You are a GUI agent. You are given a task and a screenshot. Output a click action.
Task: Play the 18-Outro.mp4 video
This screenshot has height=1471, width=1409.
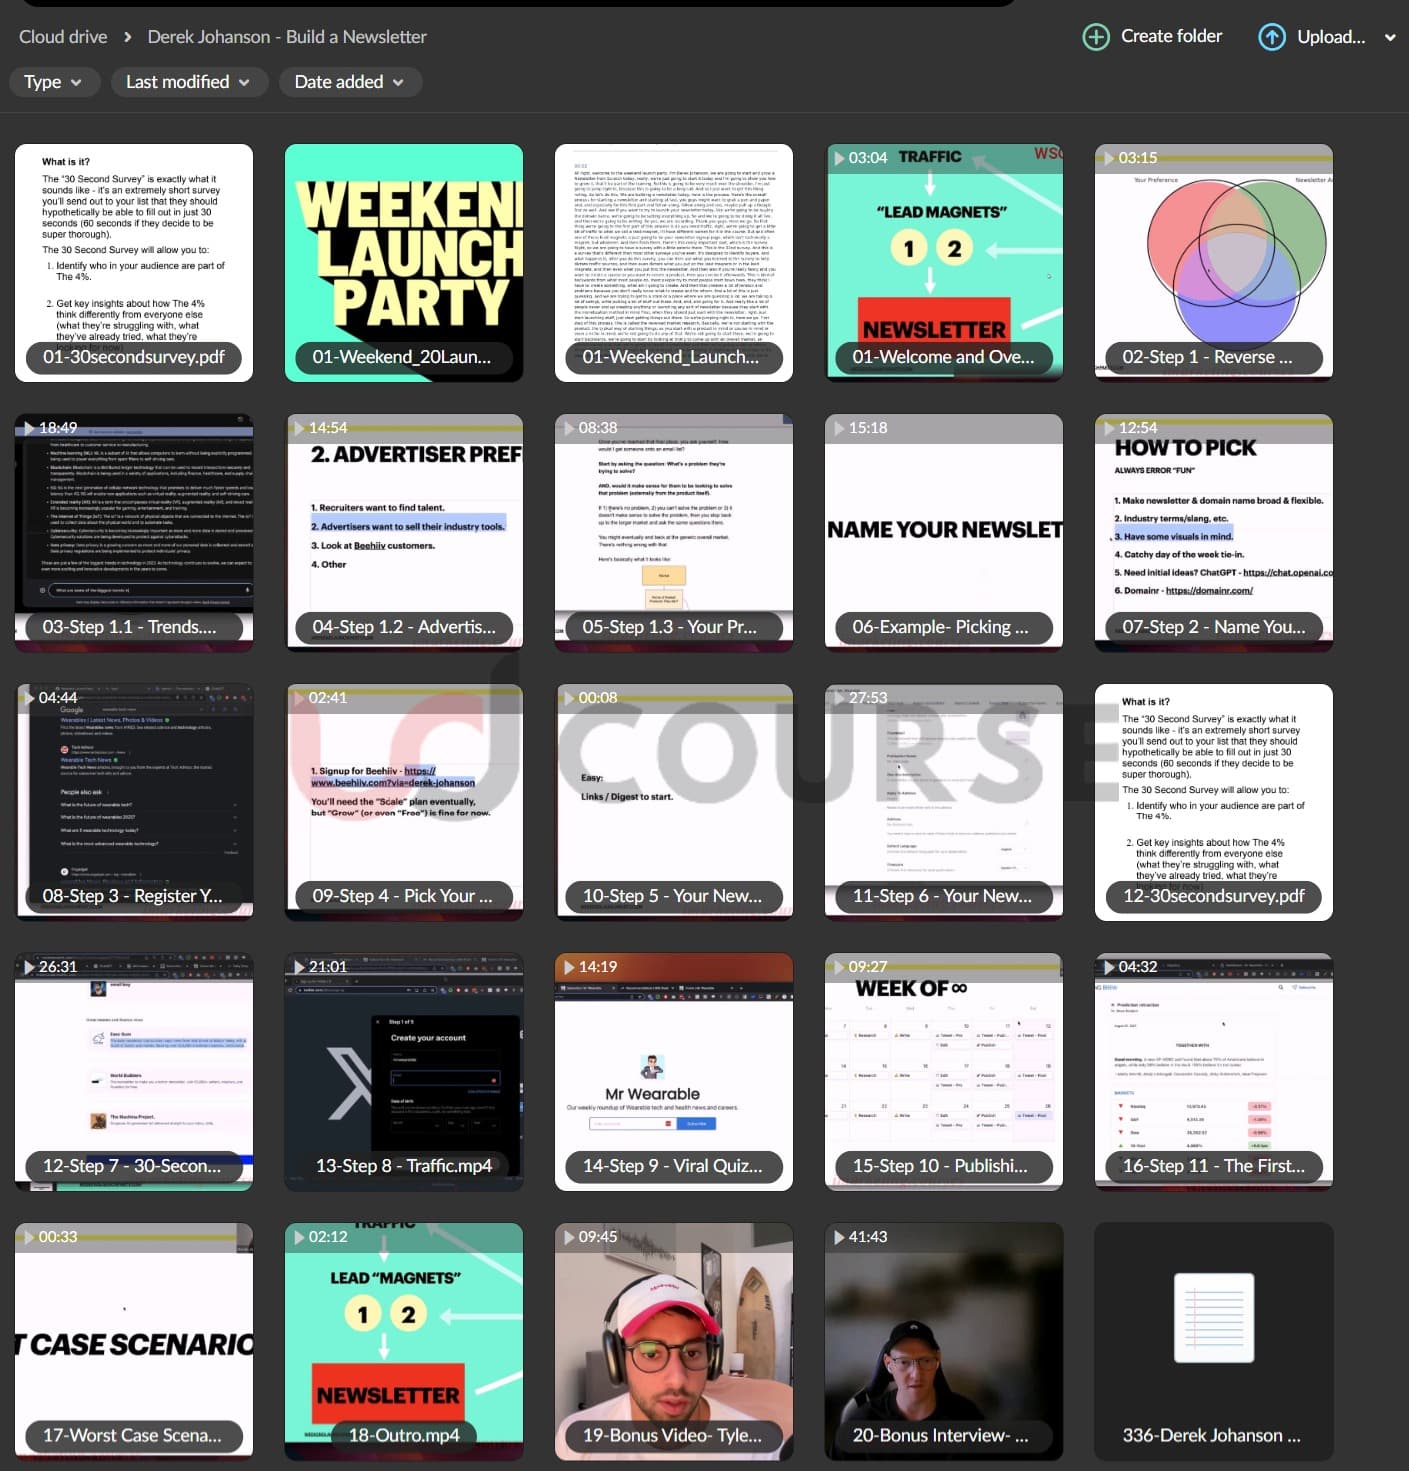coord(403,1340)
